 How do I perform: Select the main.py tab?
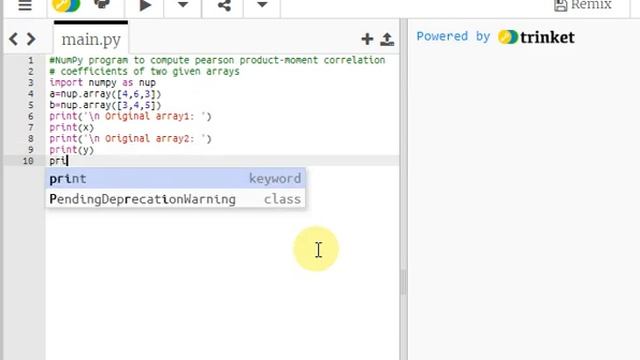pyautogui.click(x=91, y=40)
